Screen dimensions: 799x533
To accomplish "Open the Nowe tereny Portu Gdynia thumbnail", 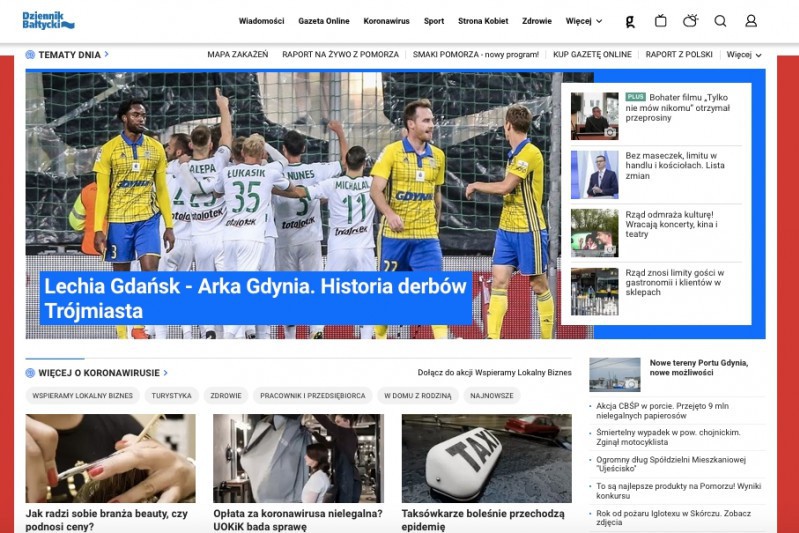I will point(614,374).
